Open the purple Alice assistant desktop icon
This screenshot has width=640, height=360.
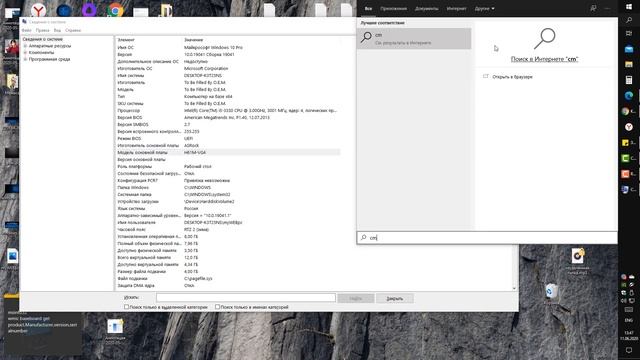[x=89, y=10]
